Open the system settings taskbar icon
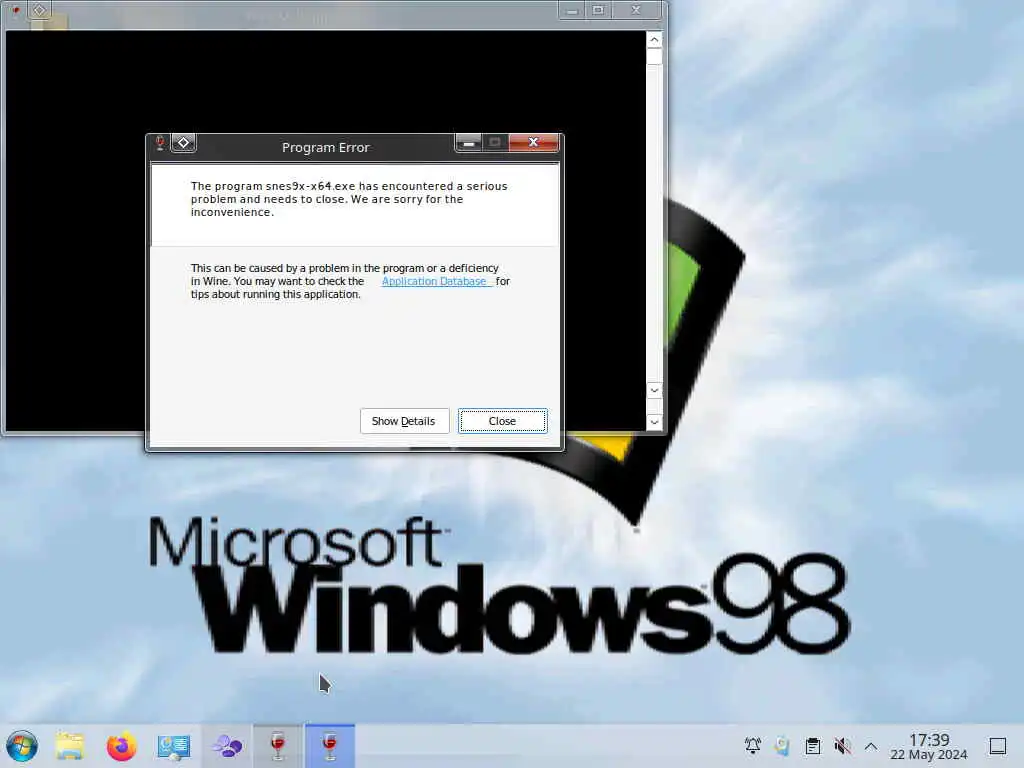The height and width of the screenshot is (768, 1024). tap(174, 746)
